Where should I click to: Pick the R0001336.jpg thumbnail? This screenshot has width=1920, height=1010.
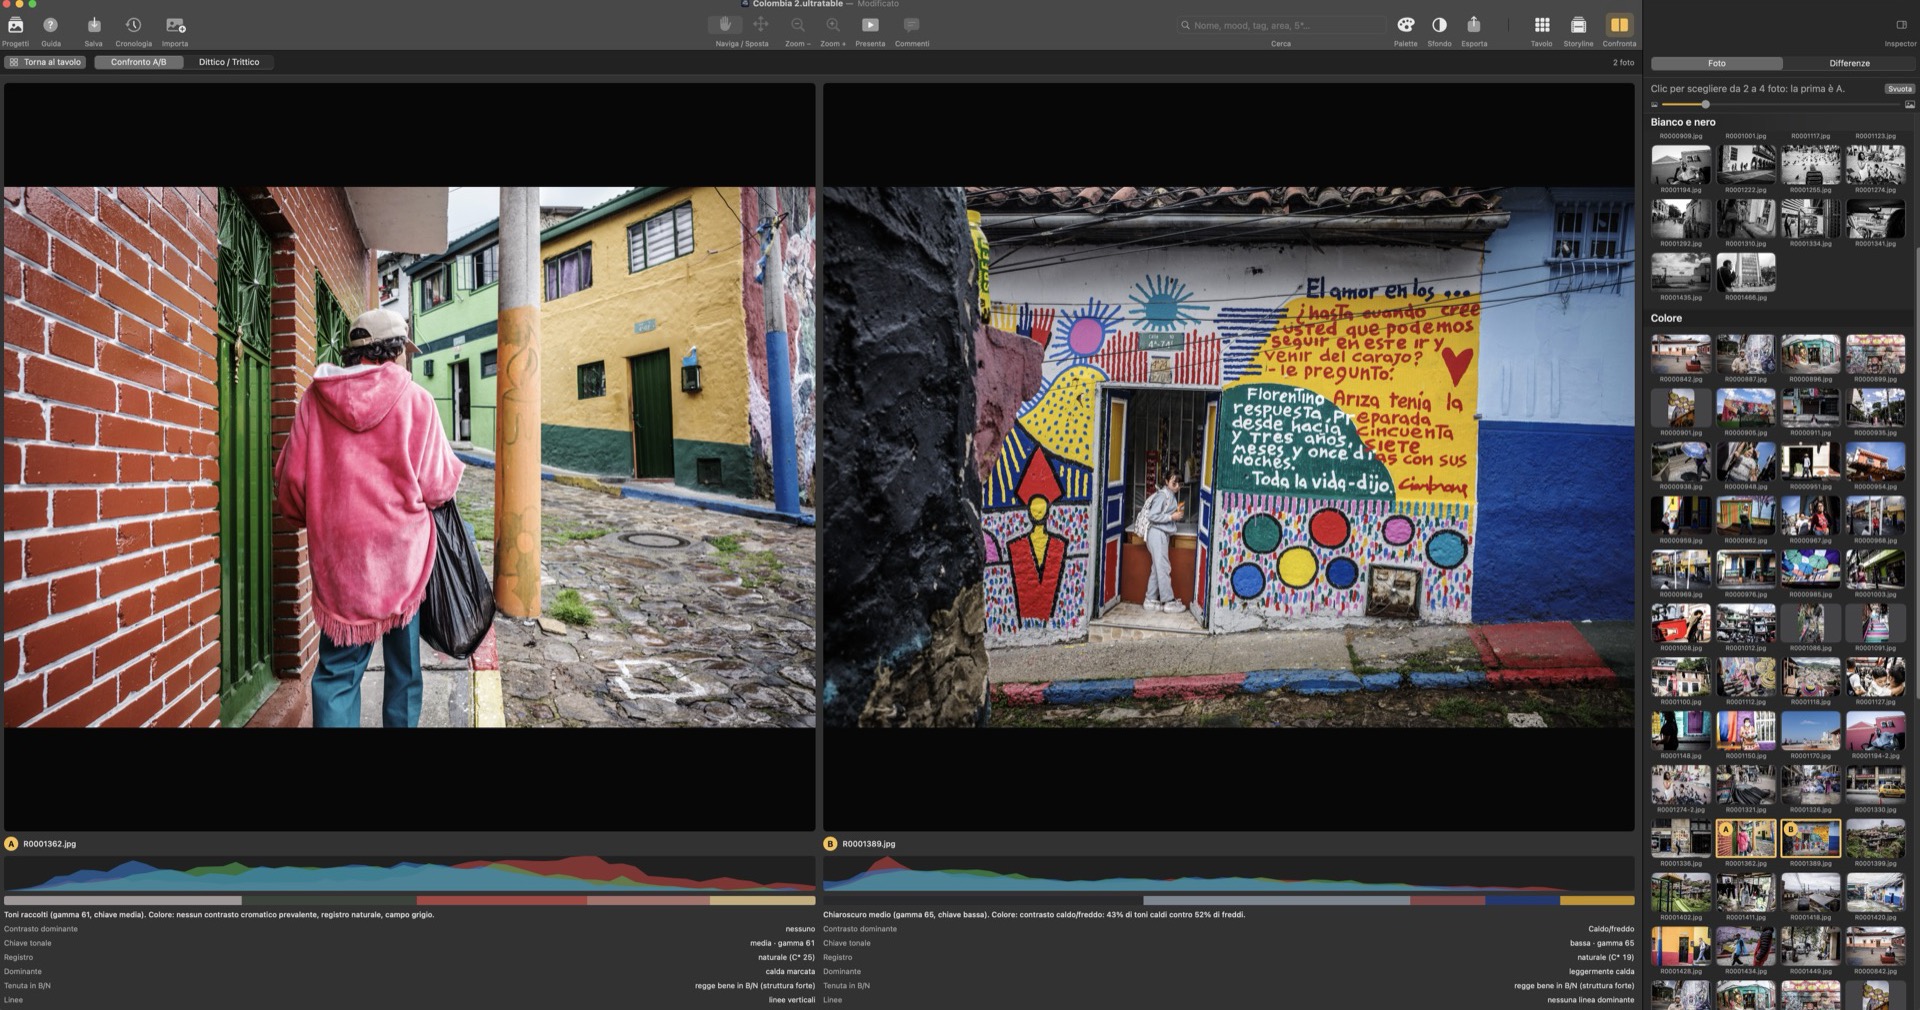pos(1681,839)
